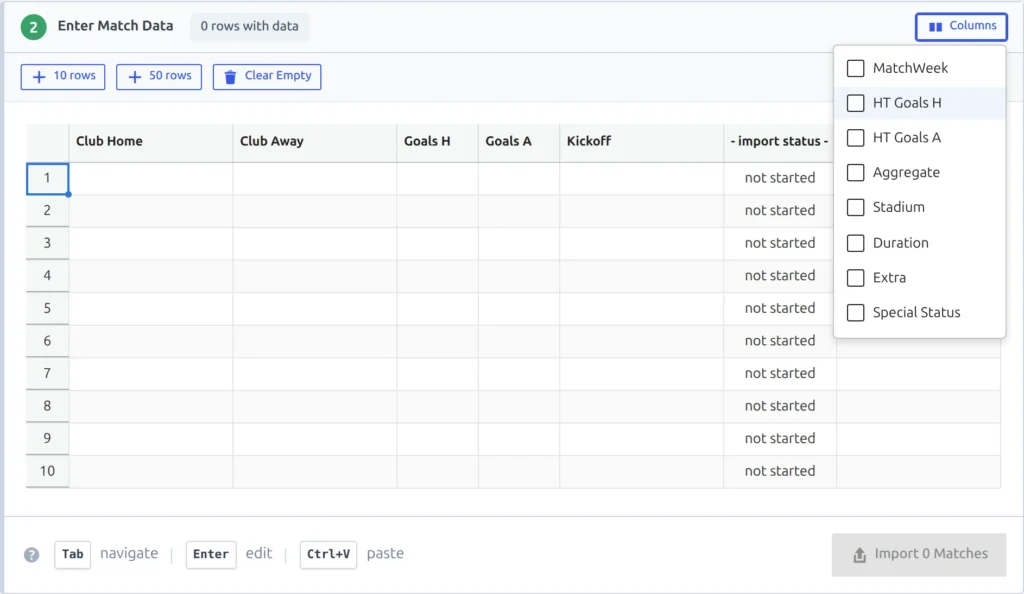Enable the HT Goals H column checkbox

click(856, 103)
